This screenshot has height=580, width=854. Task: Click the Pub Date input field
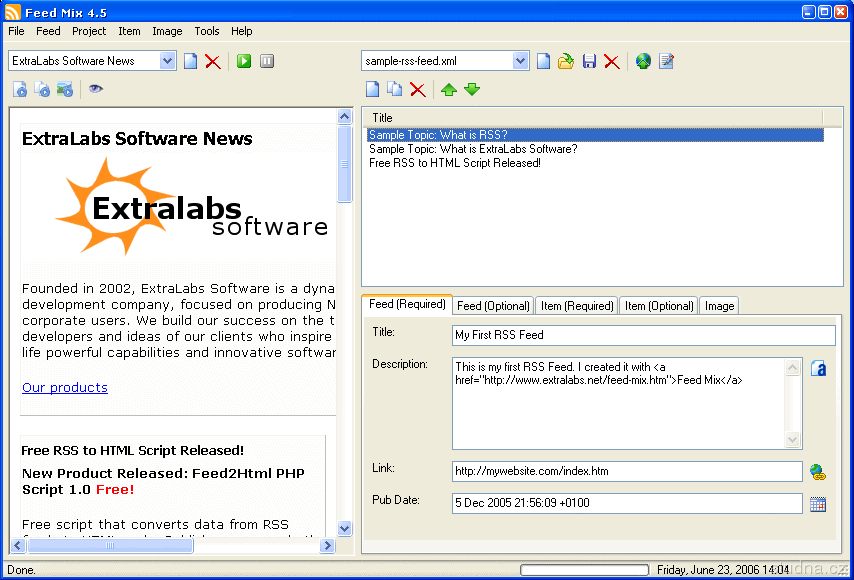[x=627, y=503]
